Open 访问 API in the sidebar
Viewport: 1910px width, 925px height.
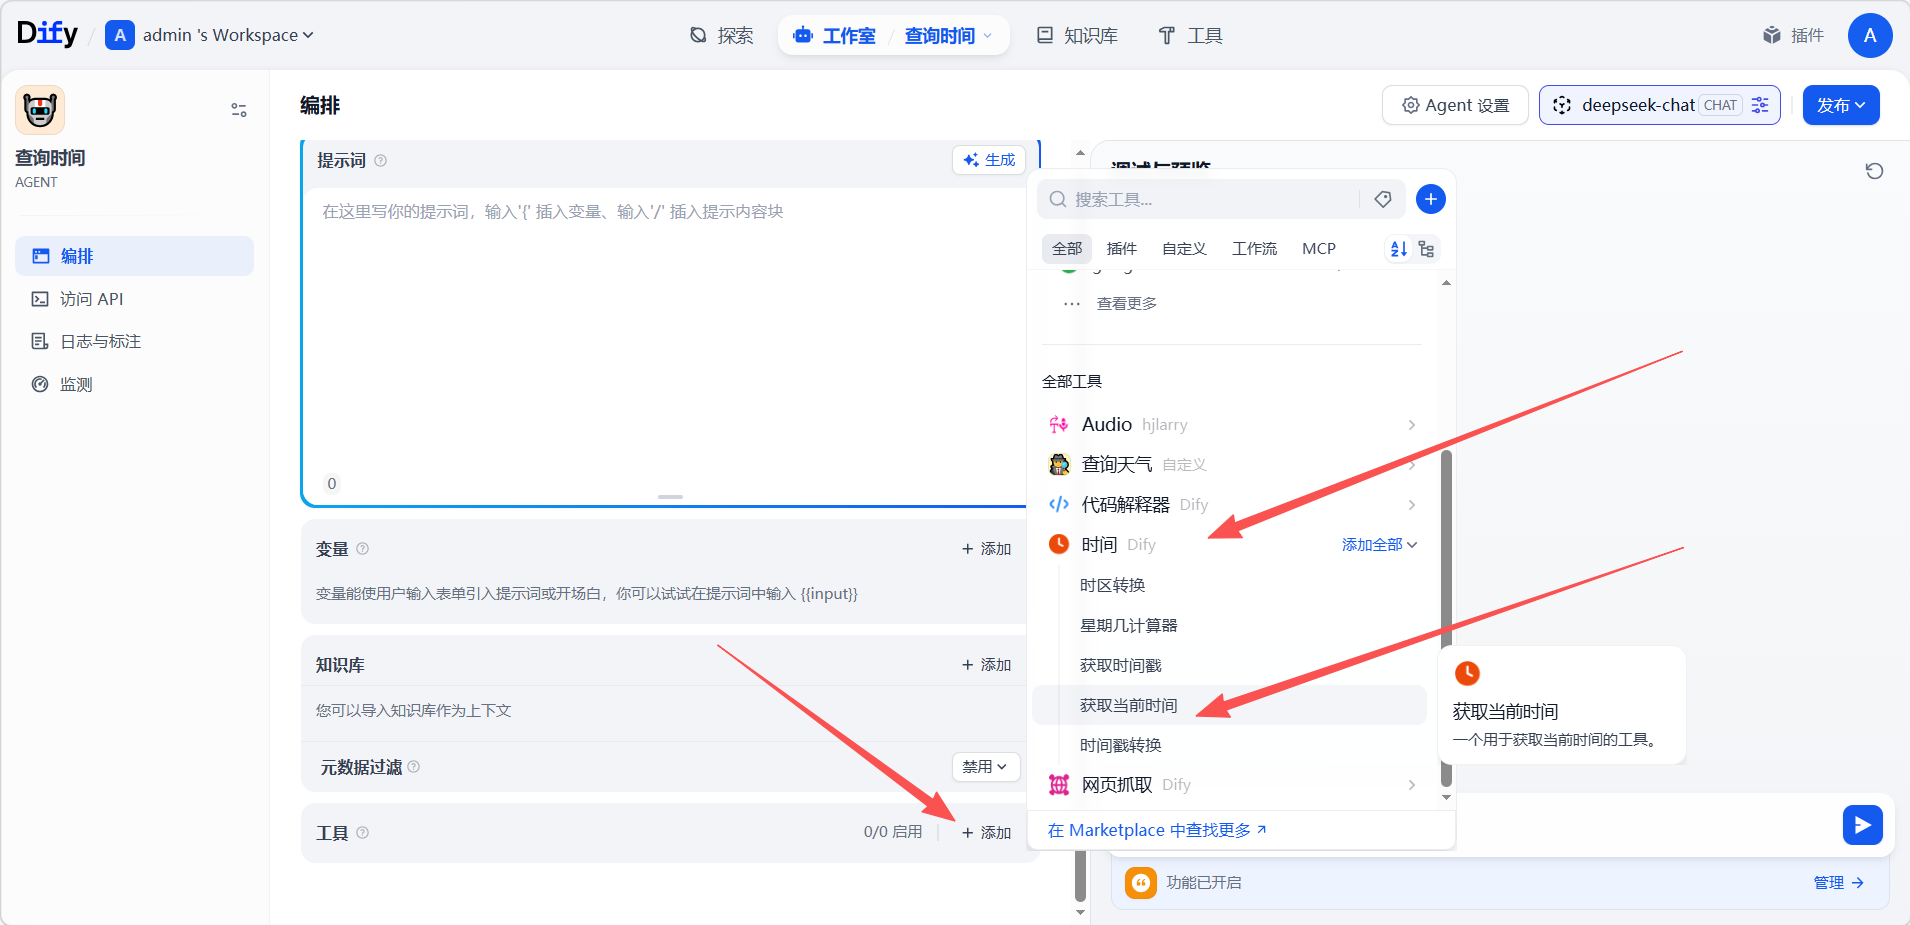click(134, 299)
